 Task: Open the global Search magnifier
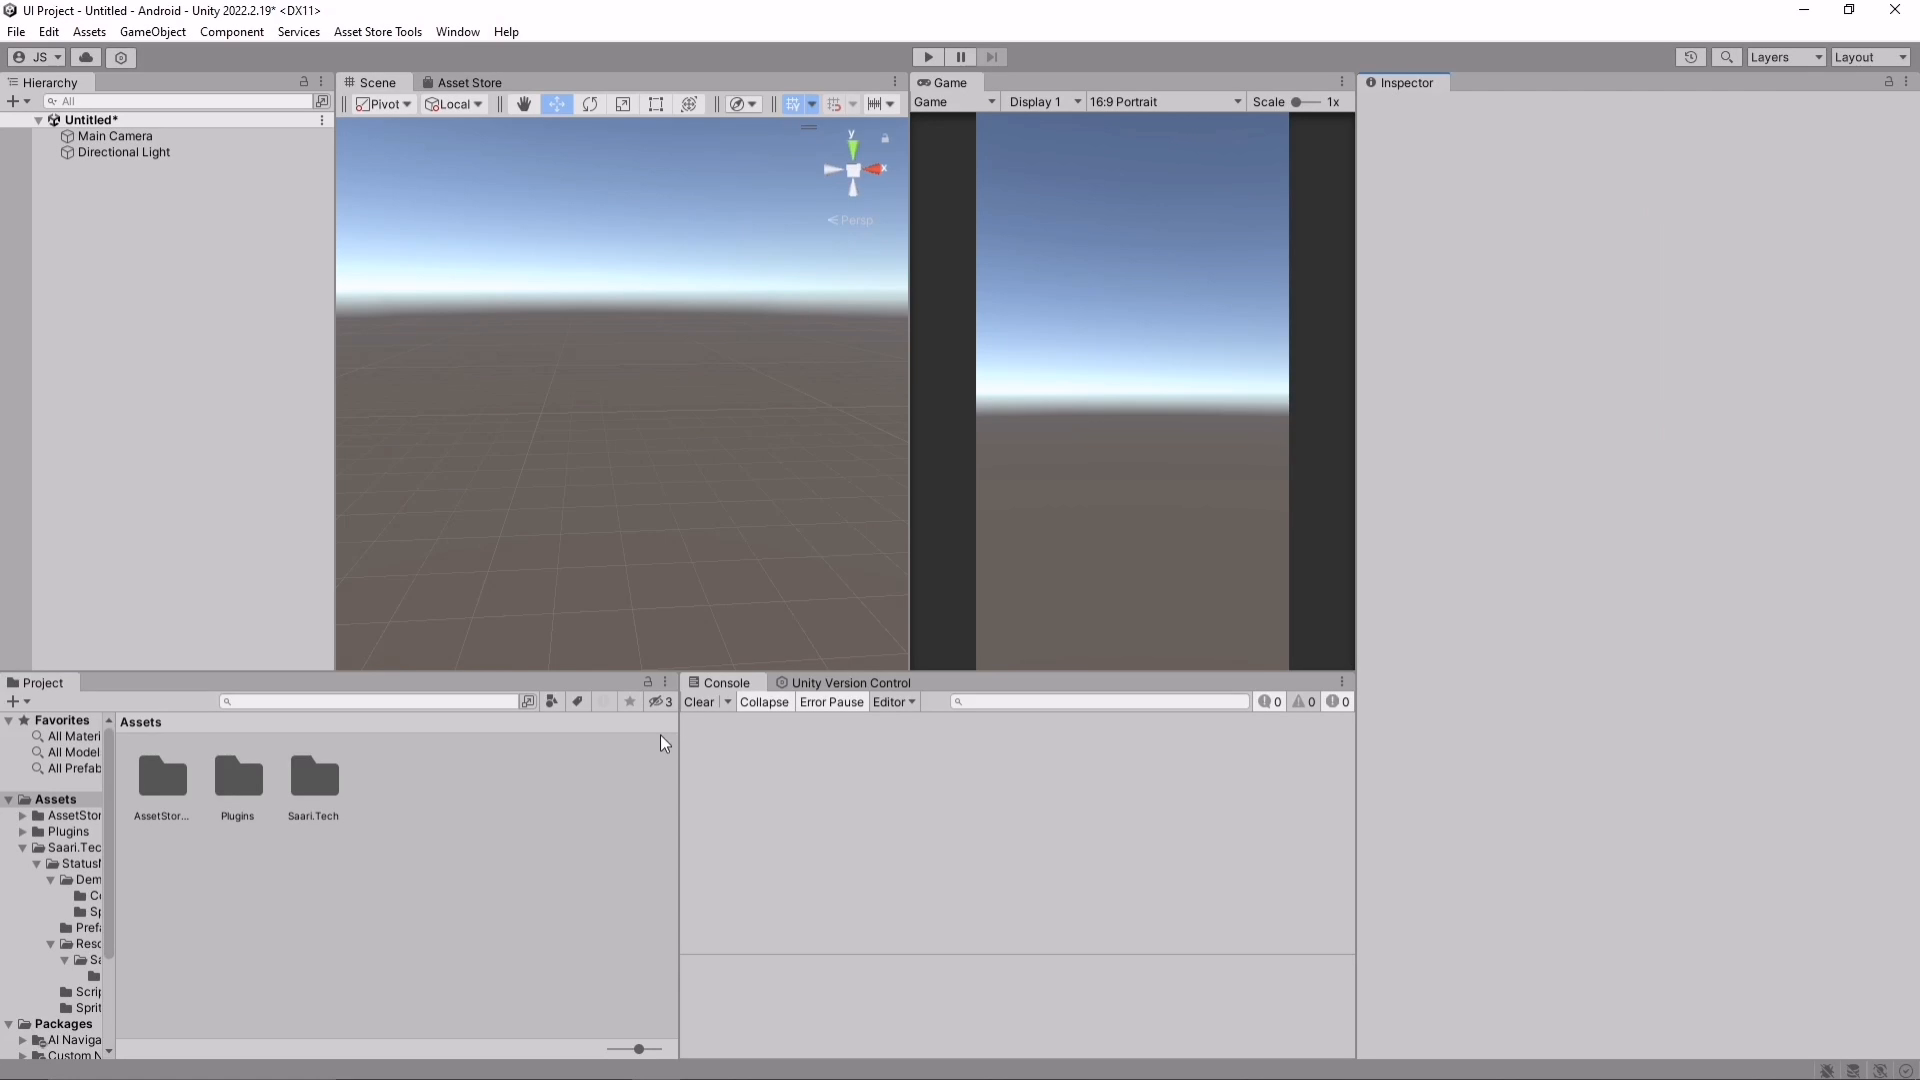pyautogui.click(x=1726, y=58)
